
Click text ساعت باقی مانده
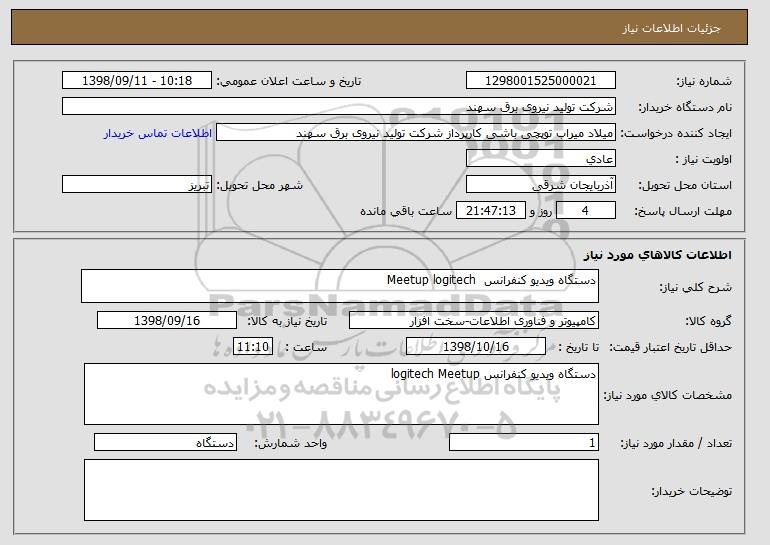[406, 211]
